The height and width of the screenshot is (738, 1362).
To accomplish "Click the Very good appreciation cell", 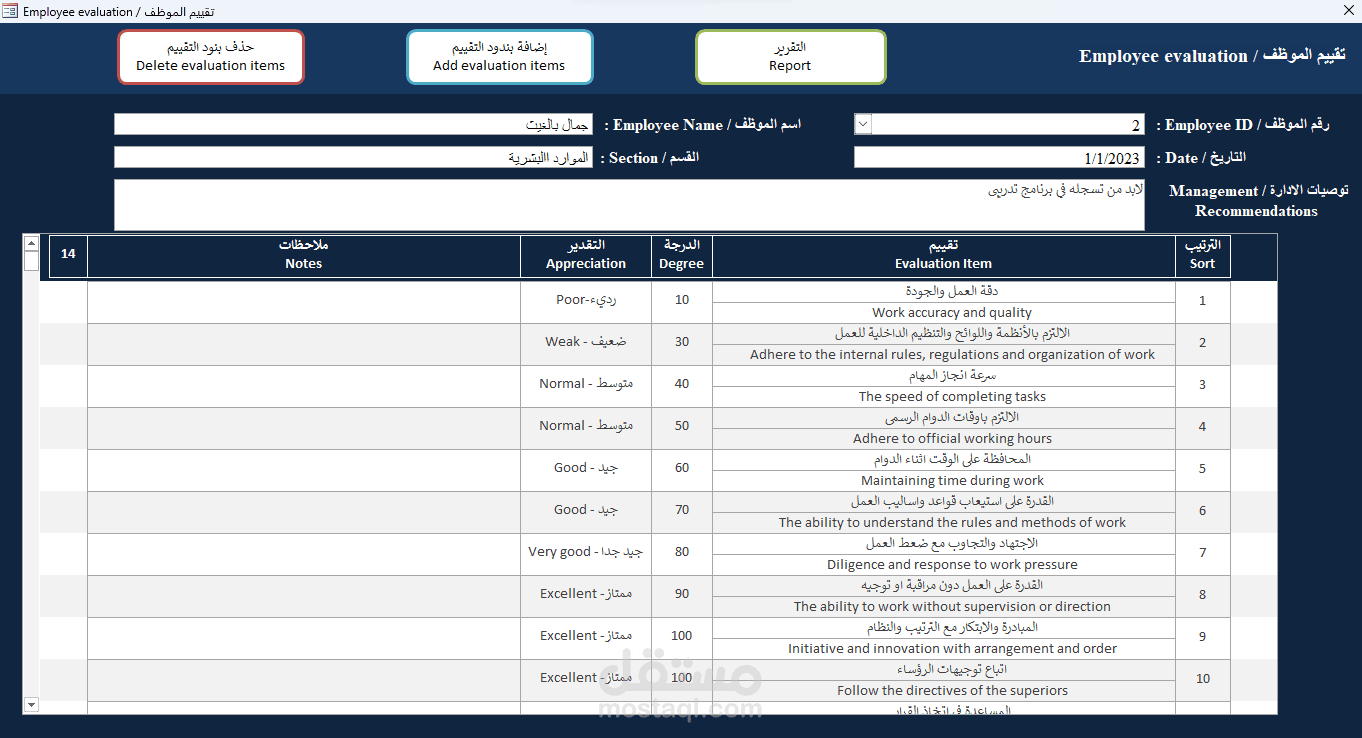I will 586,552.
